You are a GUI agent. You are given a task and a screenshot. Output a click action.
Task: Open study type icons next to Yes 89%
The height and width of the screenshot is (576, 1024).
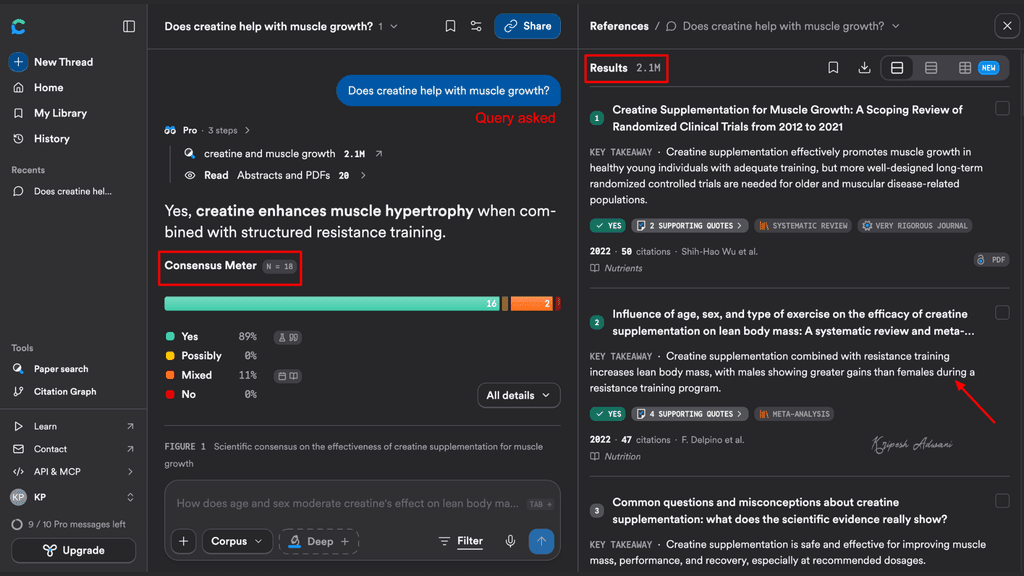pyautogui.click(x=287, y=338)
